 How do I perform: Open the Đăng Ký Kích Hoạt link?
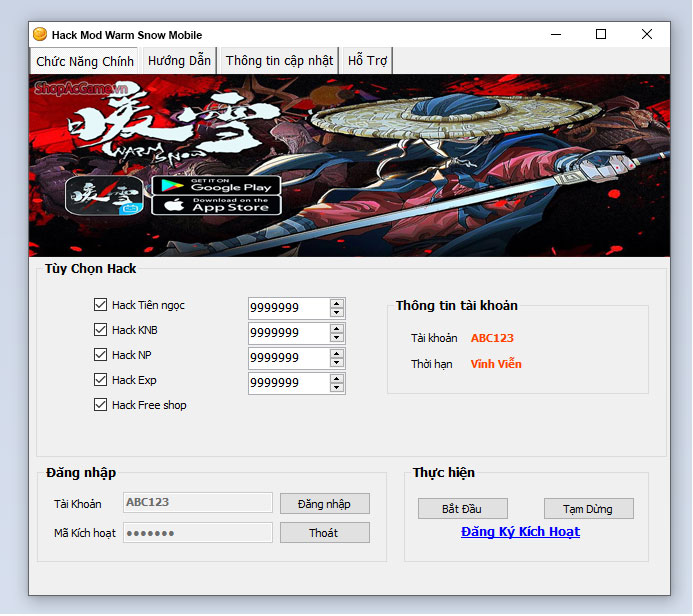pyautogui.click(x=520, y=532)
